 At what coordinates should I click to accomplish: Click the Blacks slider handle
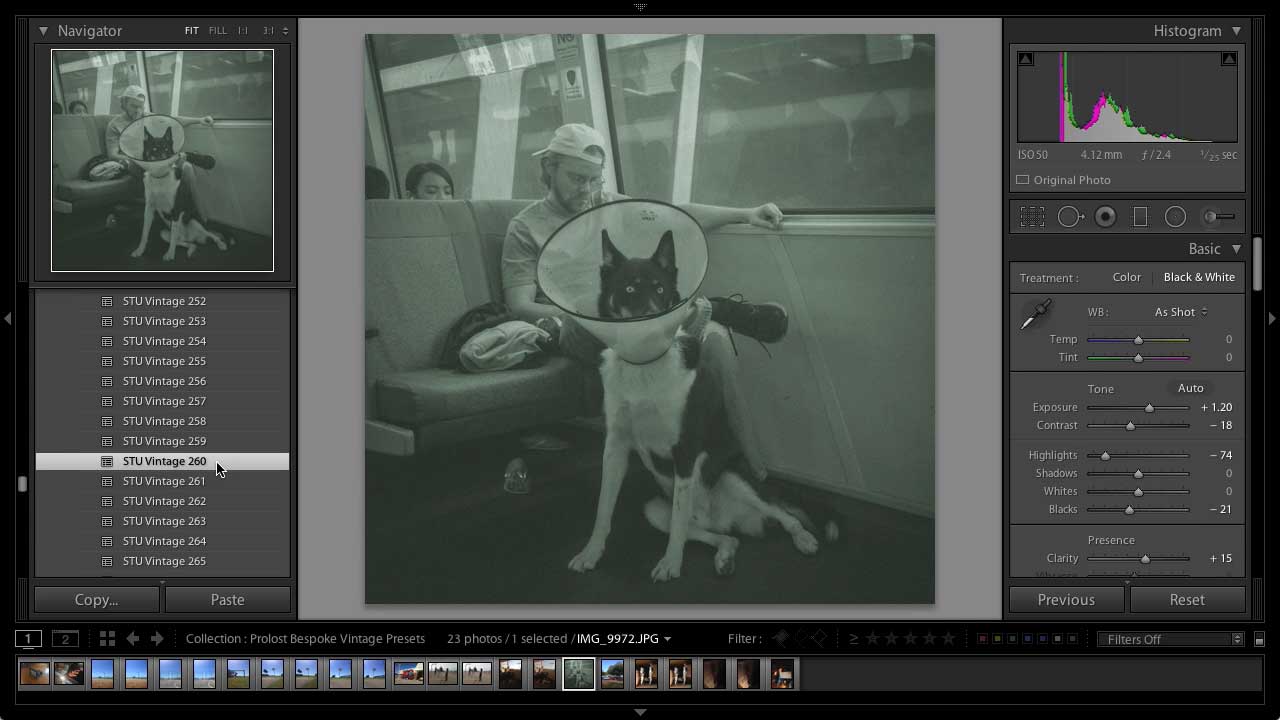1129,510
